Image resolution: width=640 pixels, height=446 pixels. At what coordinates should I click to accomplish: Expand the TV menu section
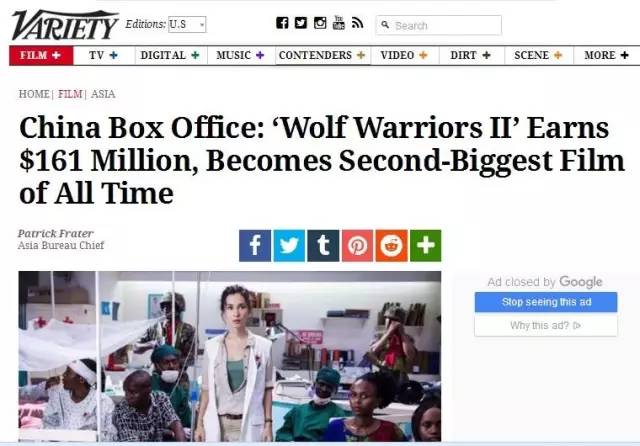tap(104, 55)
